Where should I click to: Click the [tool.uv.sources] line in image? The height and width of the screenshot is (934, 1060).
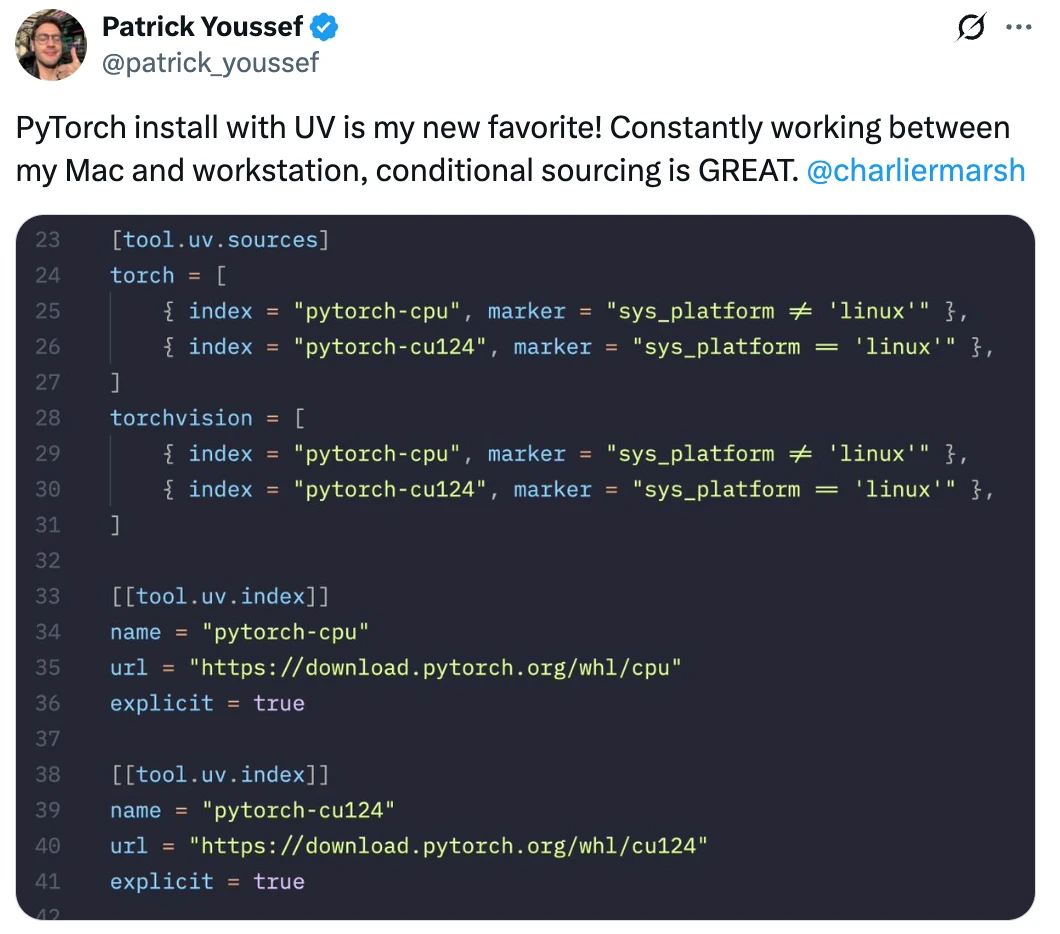point(220,240)
